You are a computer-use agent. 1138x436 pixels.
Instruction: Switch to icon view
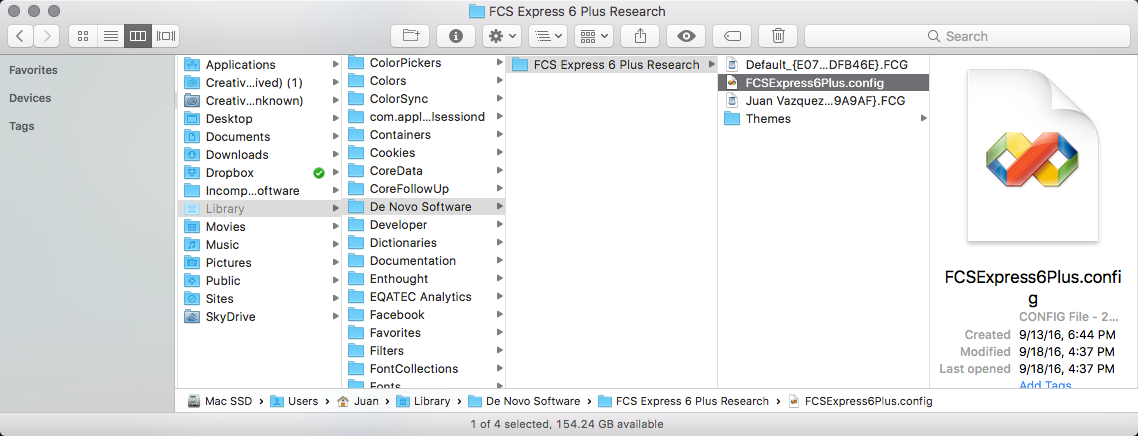83,36
